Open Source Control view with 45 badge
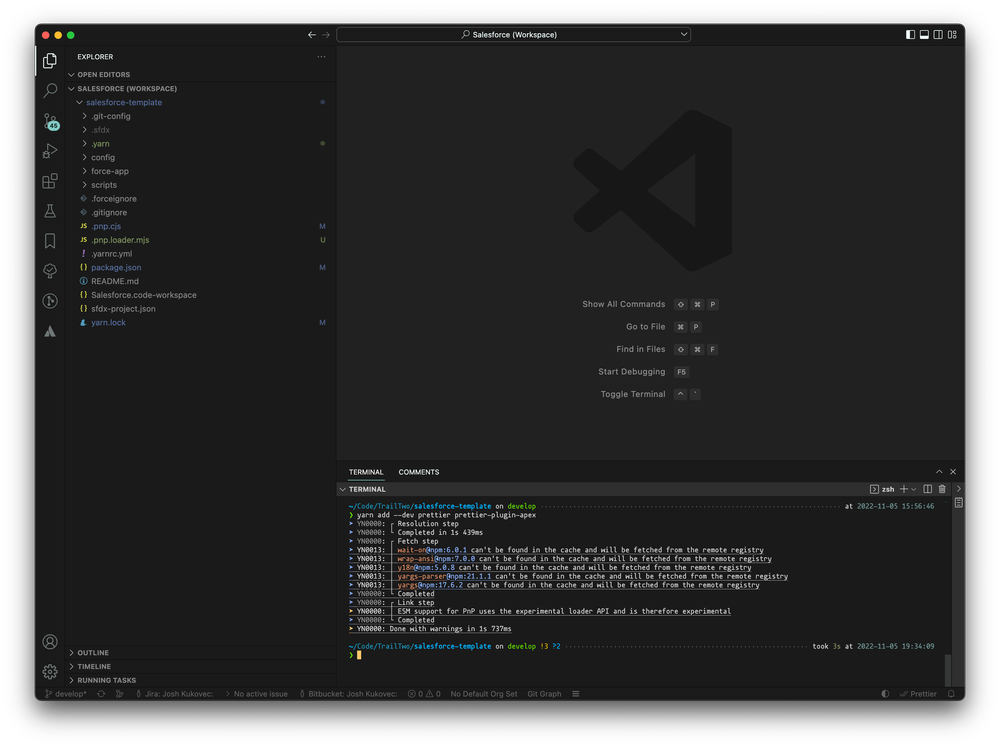1000x747 pixels. [x=50, y=121]
